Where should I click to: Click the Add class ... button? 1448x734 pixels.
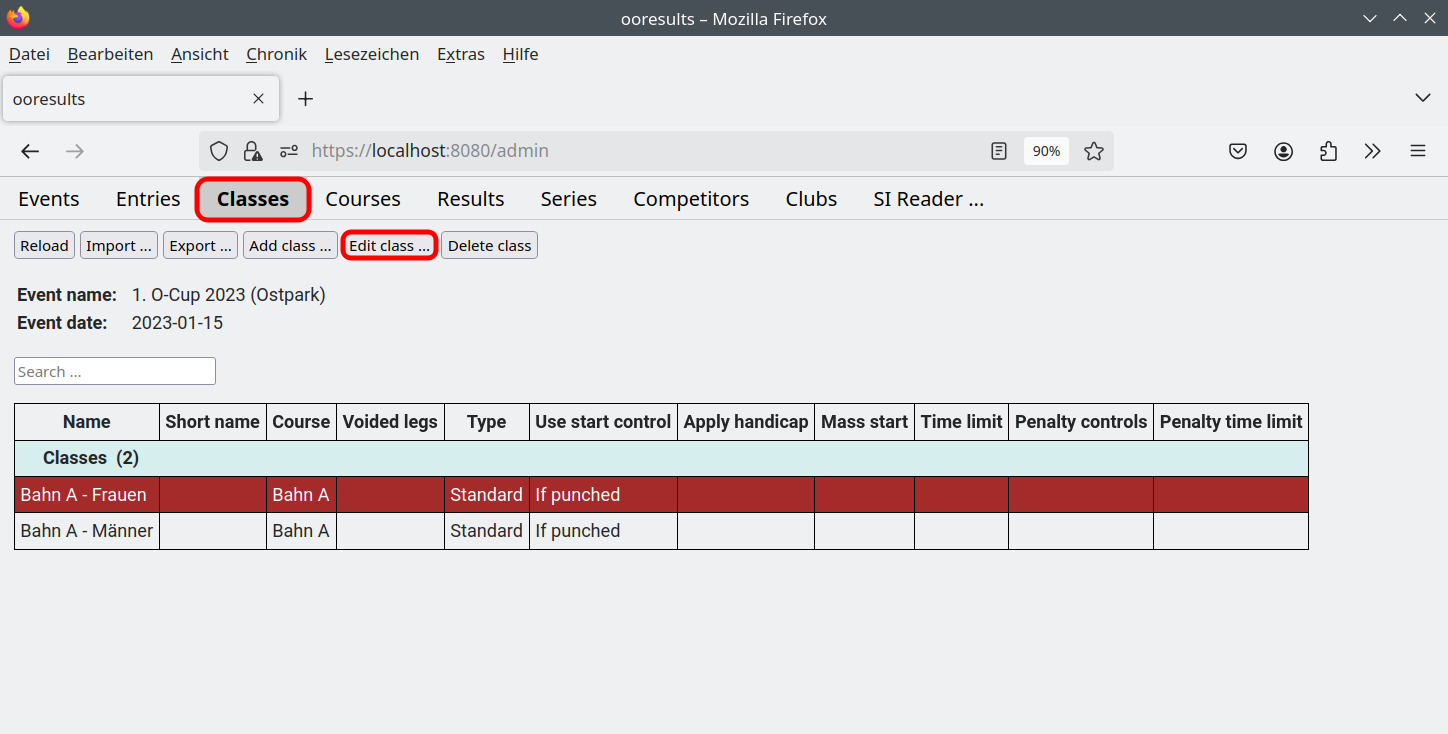coord(290,246)
